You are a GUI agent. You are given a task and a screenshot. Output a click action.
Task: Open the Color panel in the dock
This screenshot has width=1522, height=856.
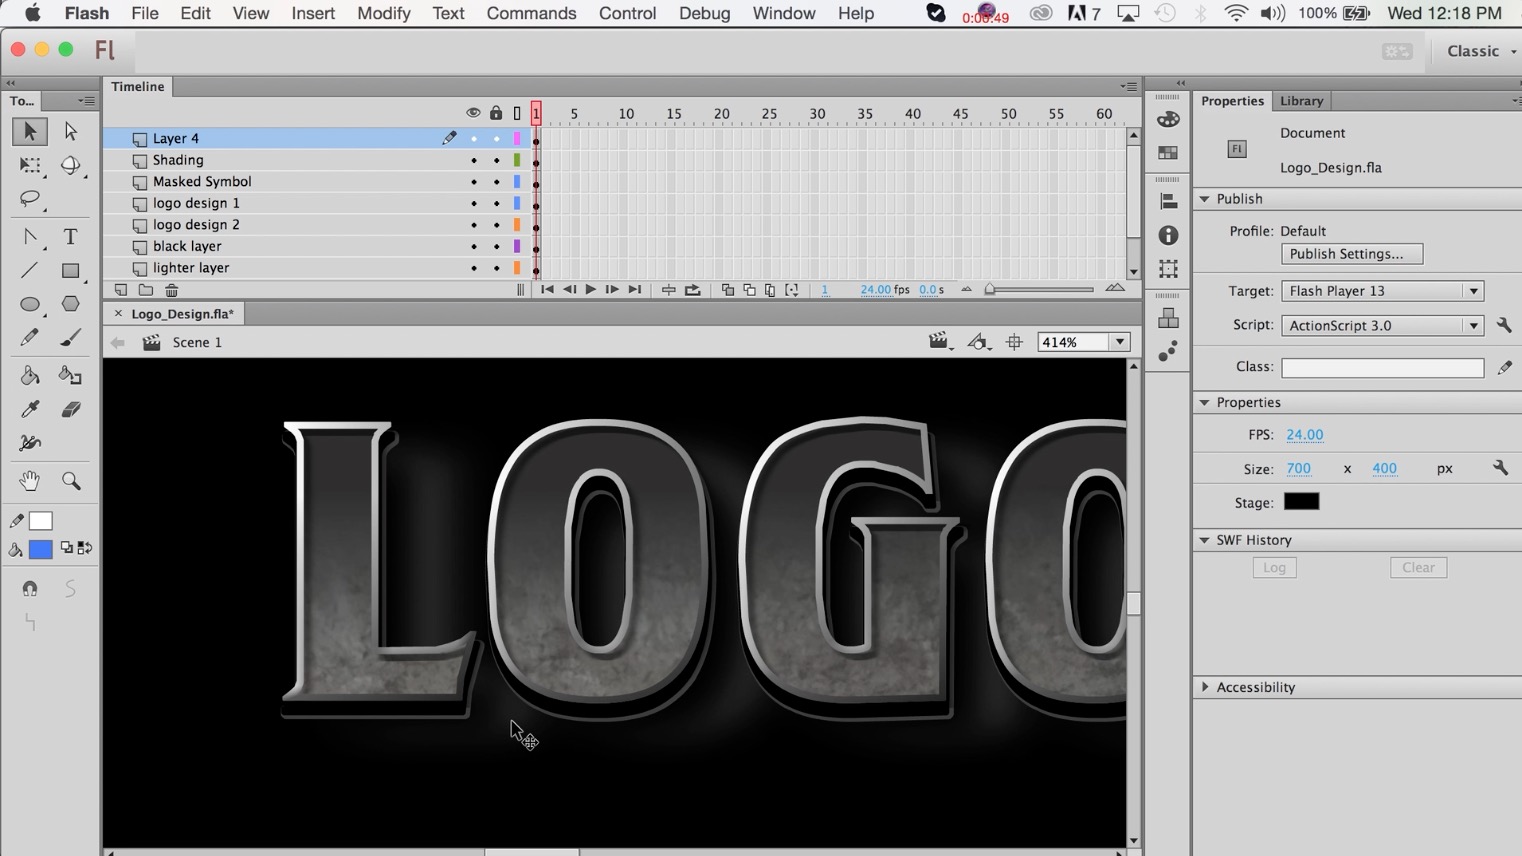(1167, 118)
